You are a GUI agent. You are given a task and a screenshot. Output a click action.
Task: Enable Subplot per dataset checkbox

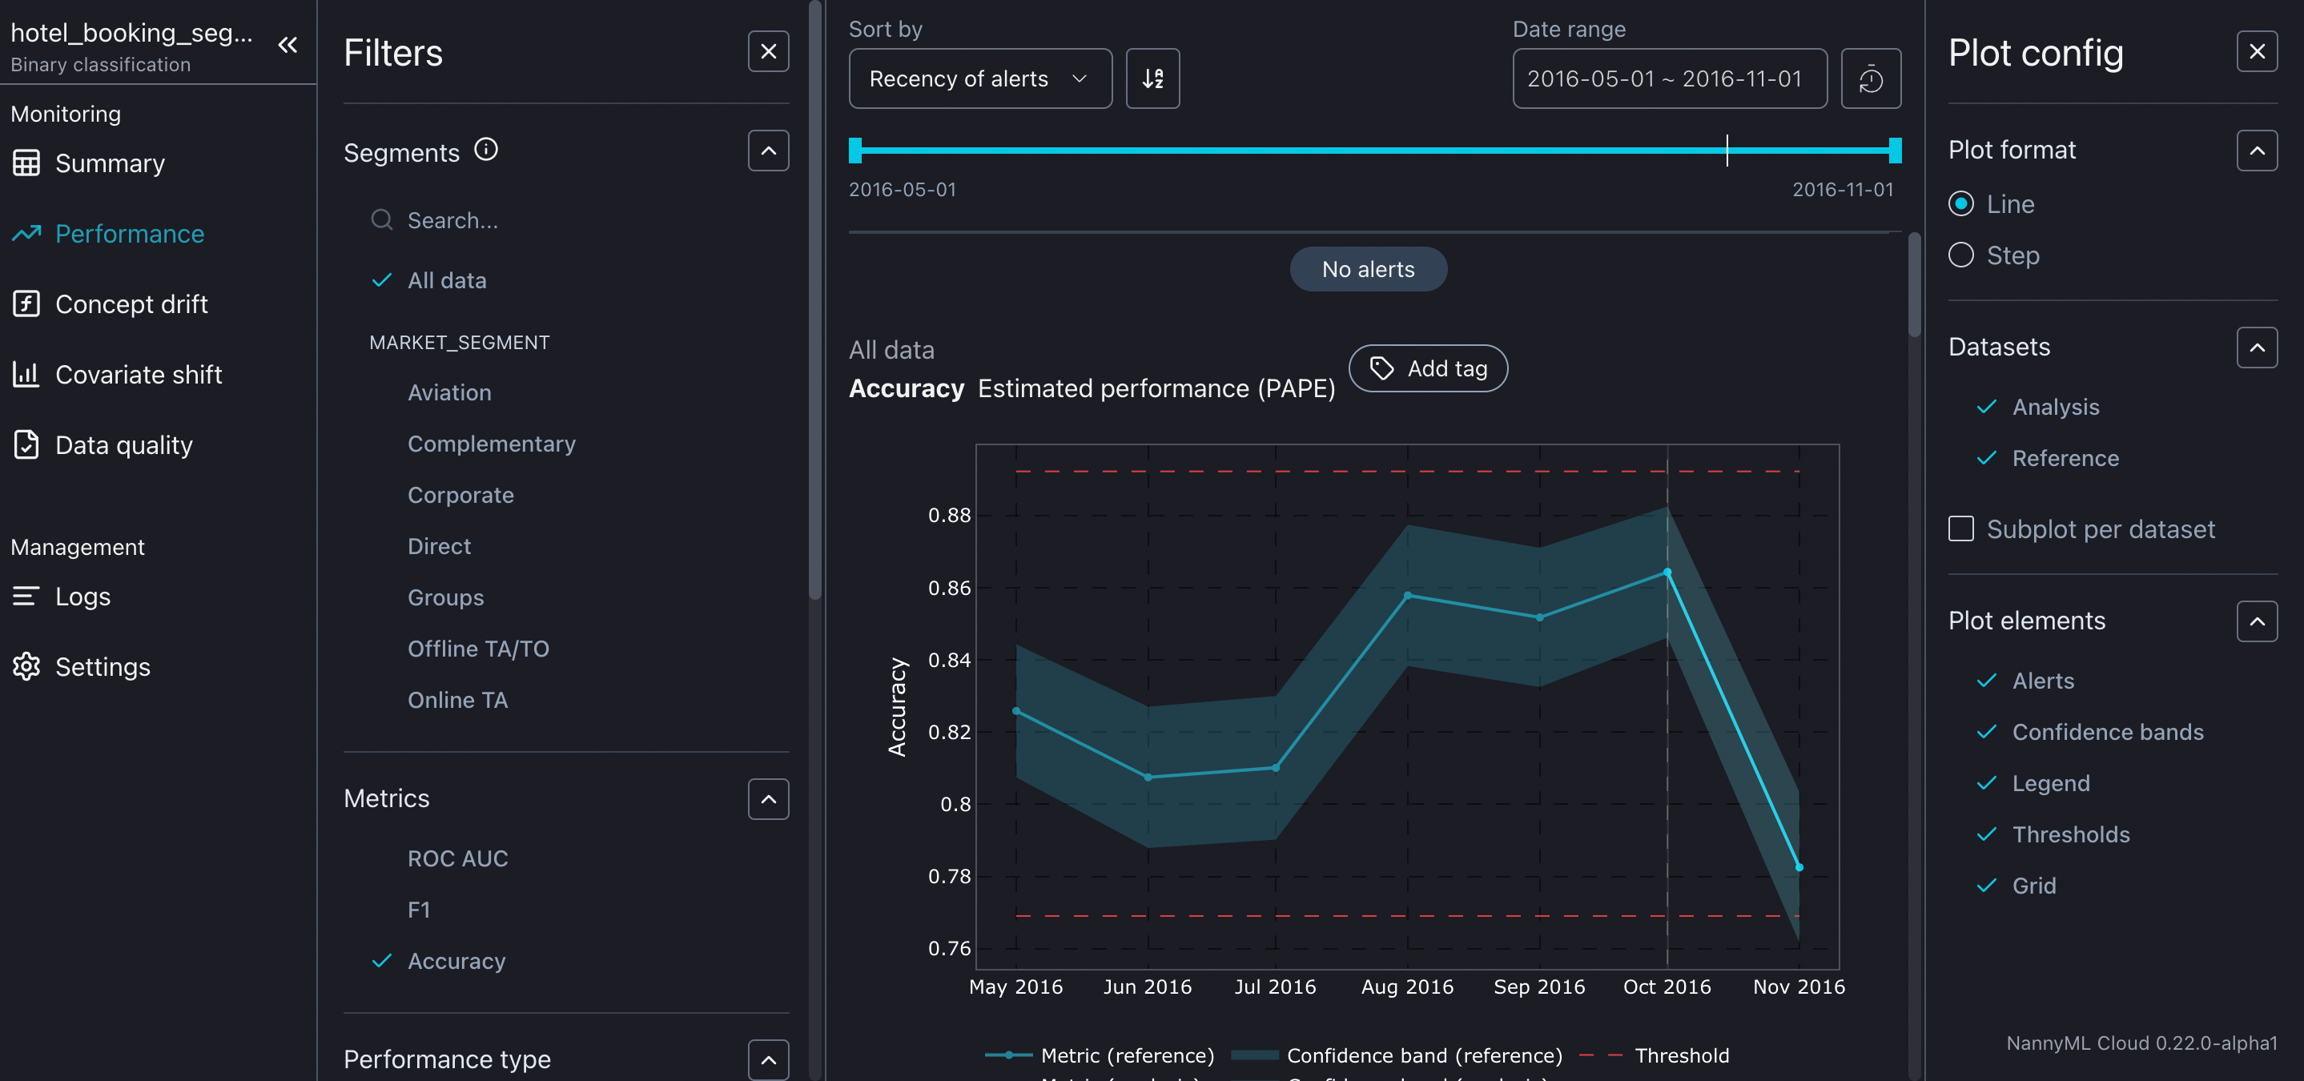[1961, 528]
